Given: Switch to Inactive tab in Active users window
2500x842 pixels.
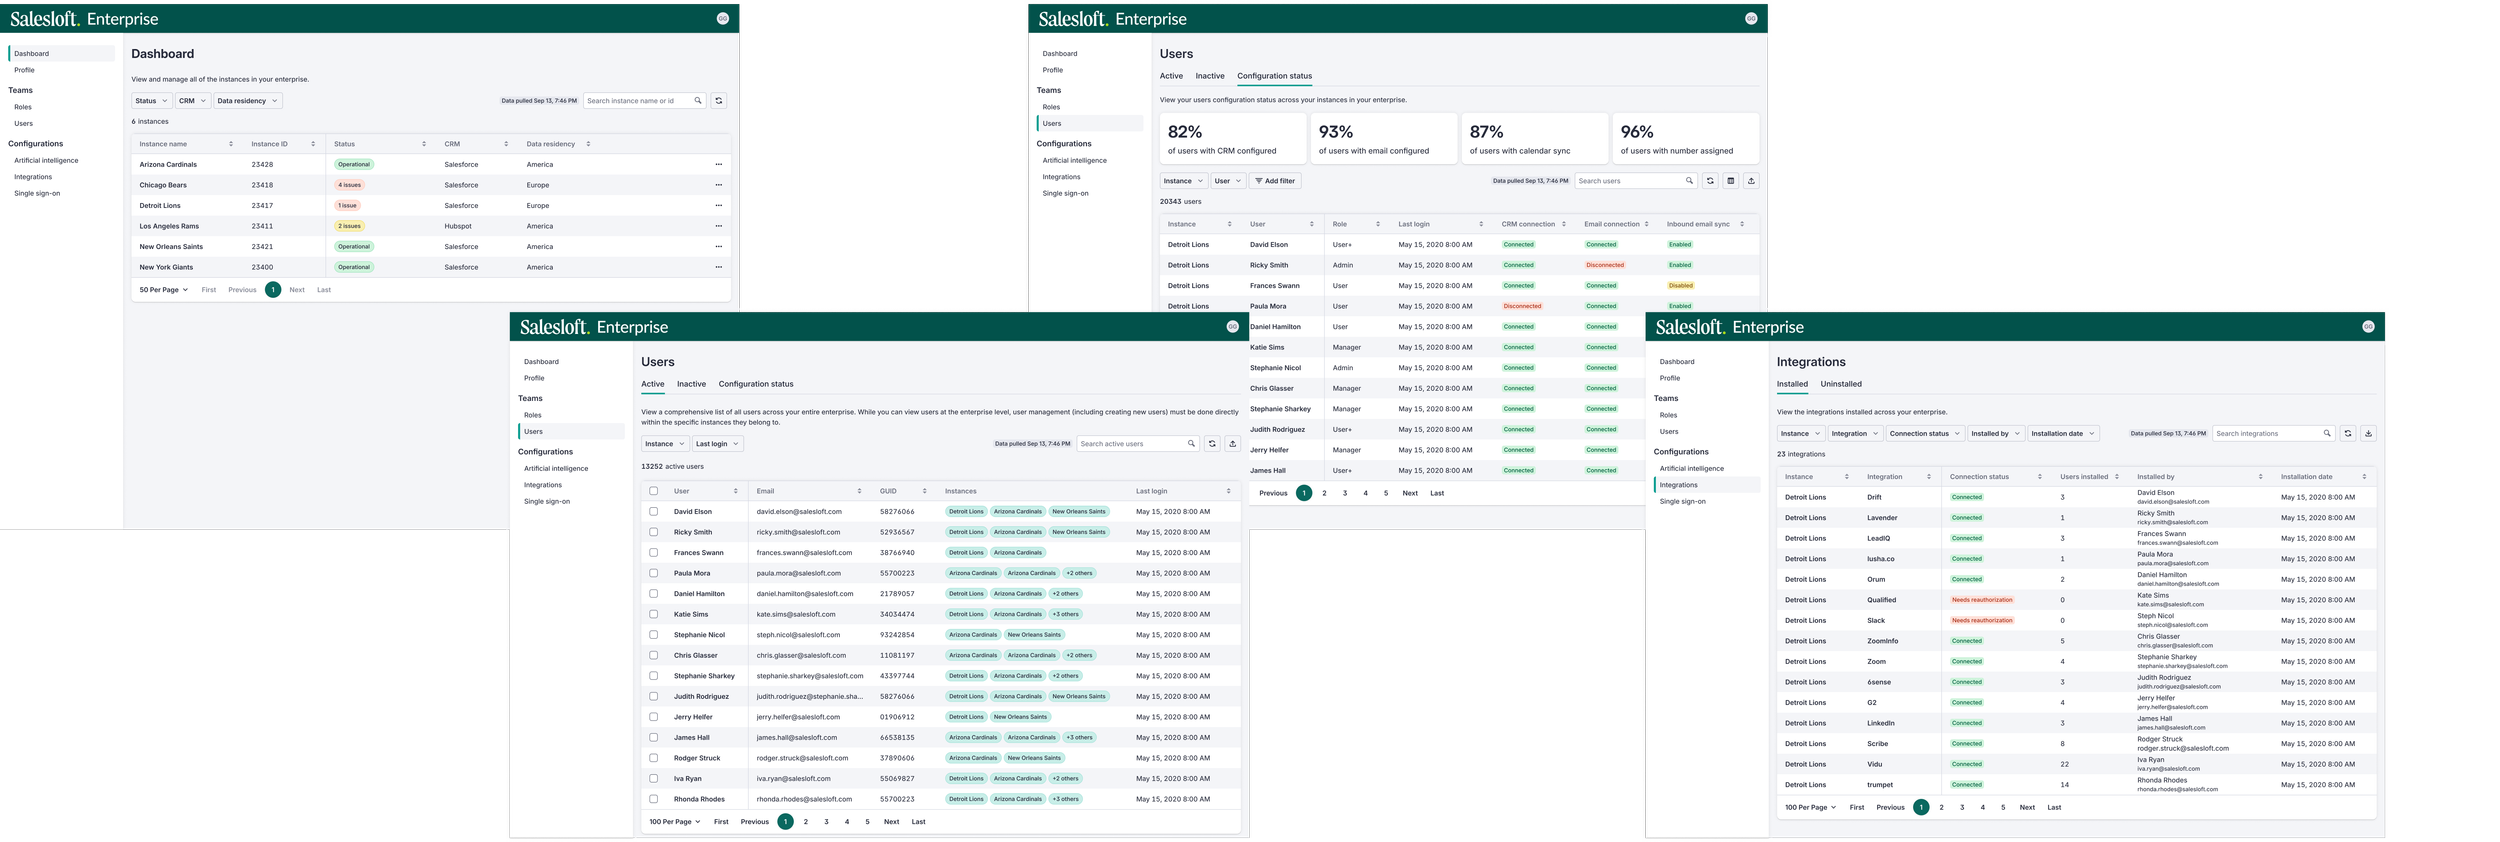Looking at the screenshot, I should 691,384.
